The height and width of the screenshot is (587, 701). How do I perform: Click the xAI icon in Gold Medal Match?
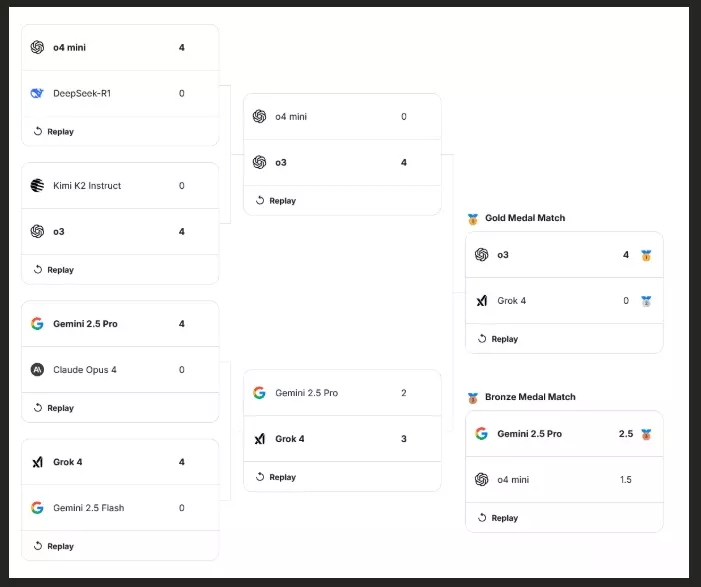(x=481, y=300)
